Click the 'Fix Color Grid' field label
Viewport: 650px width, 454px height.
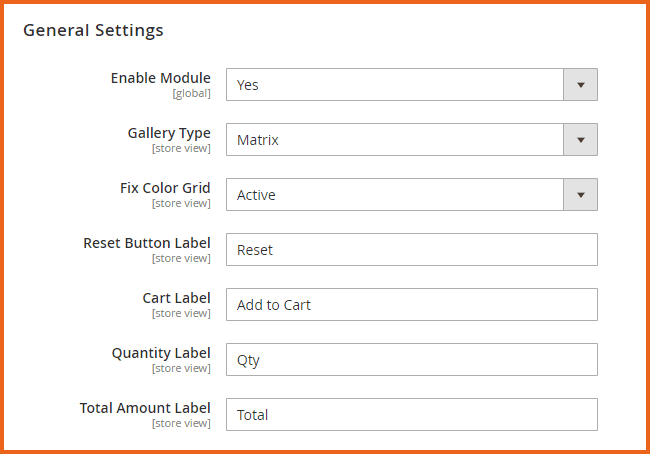(x=165, y=188)
